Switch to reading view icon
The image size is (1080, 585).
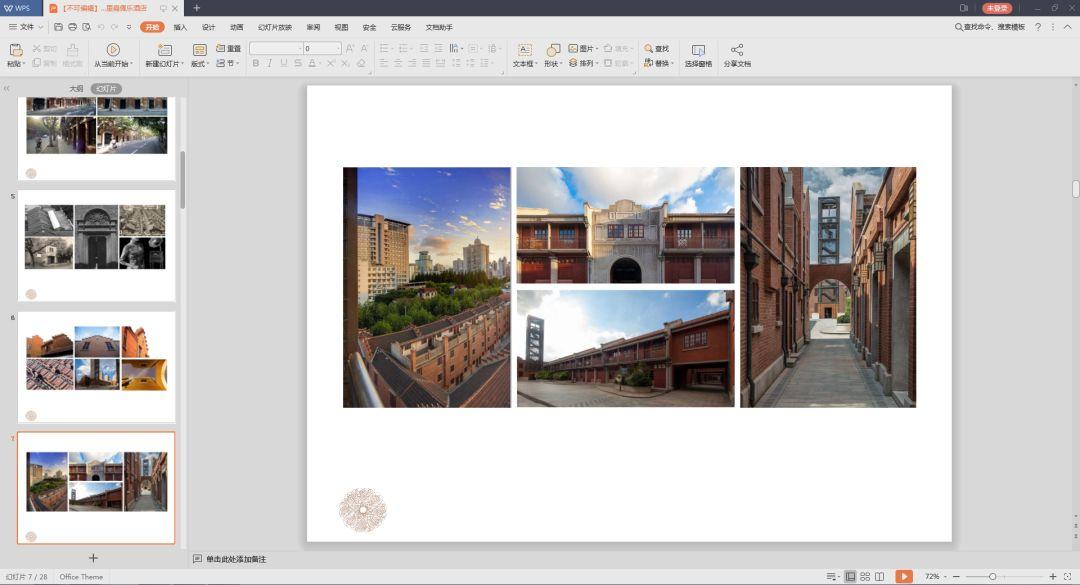(x=880, y=576)
